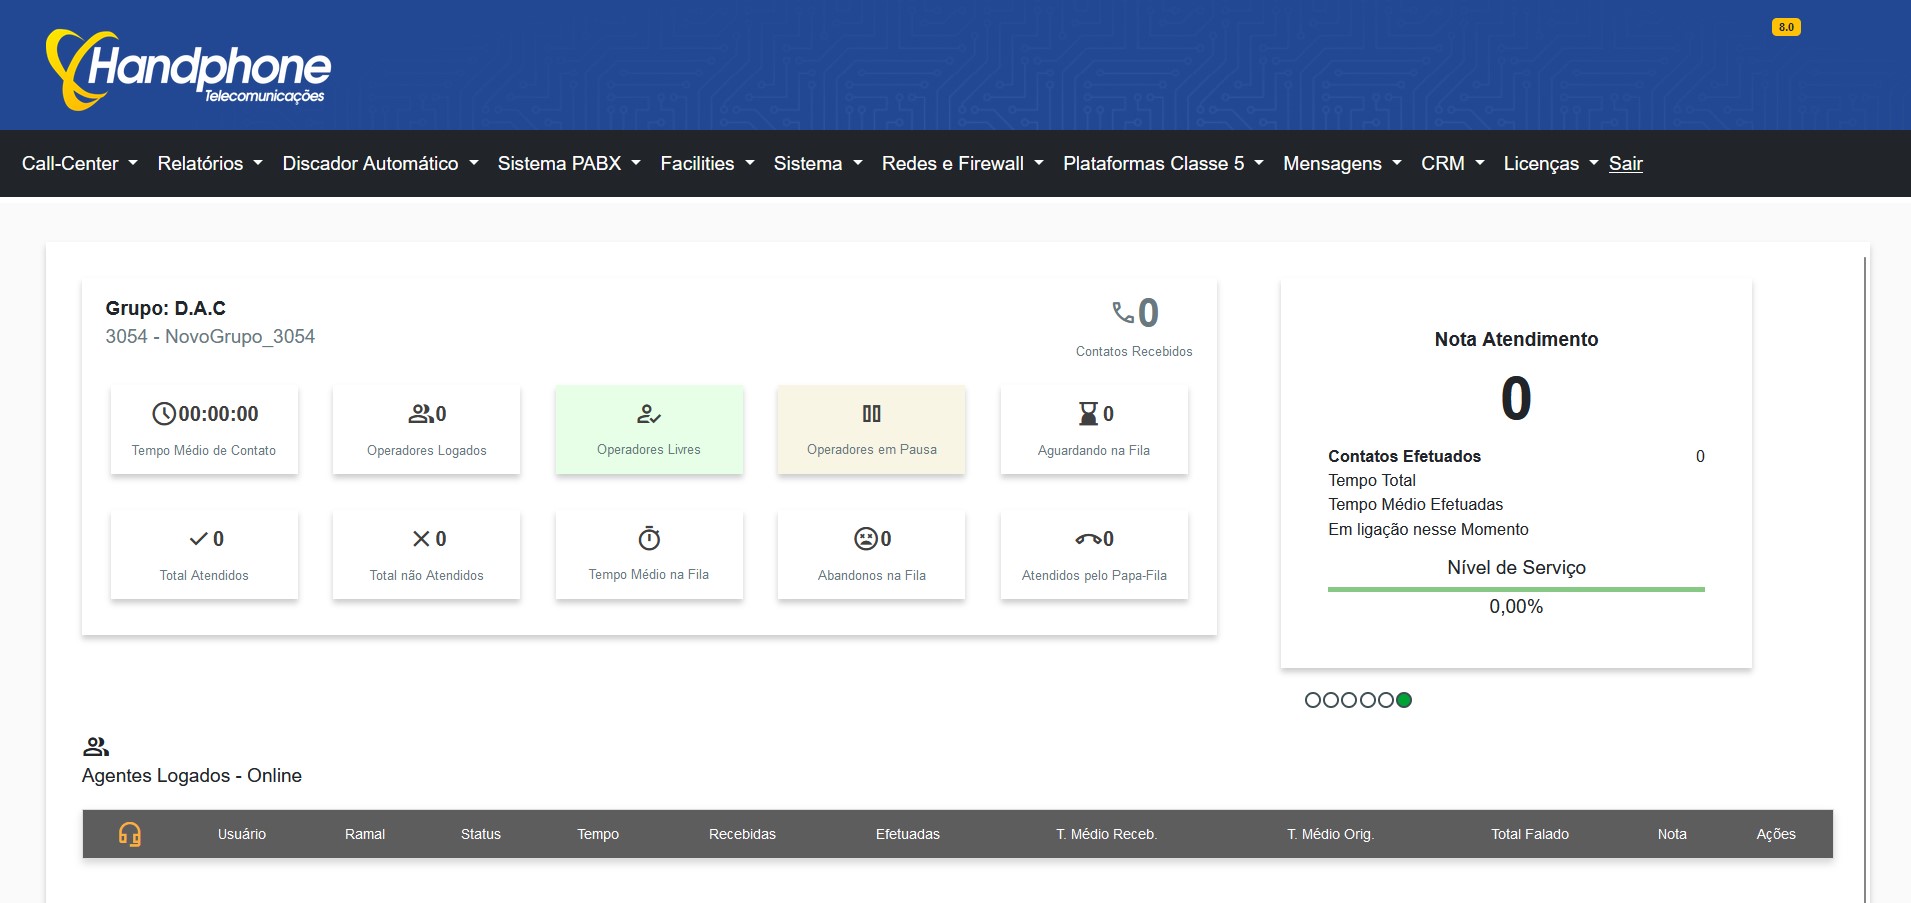The width and height of the screenshot is (1911, 903).
Task: Select the green active carousel dot
Action: point(1404,700)
